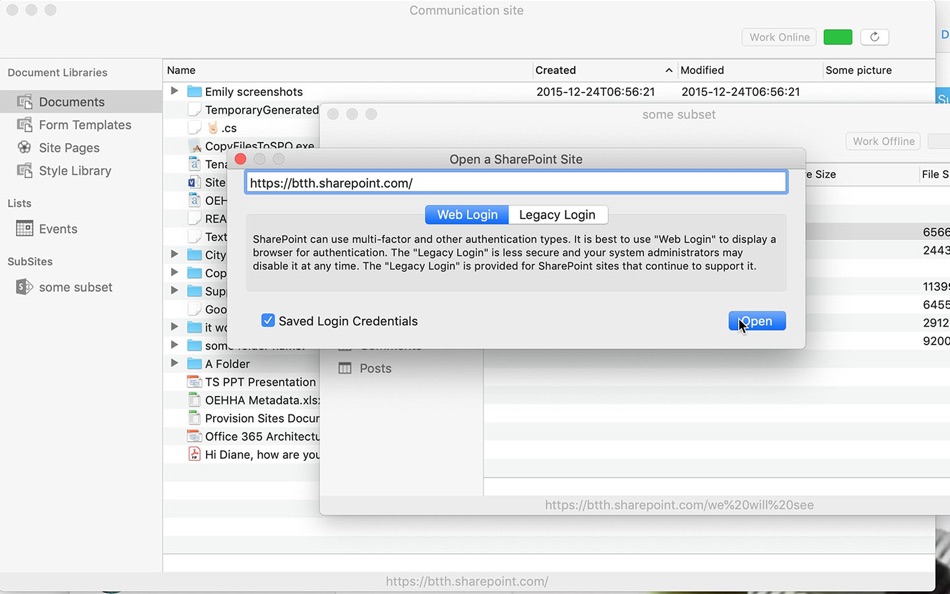Switch to the Legacy Login tab

[557, 215]
